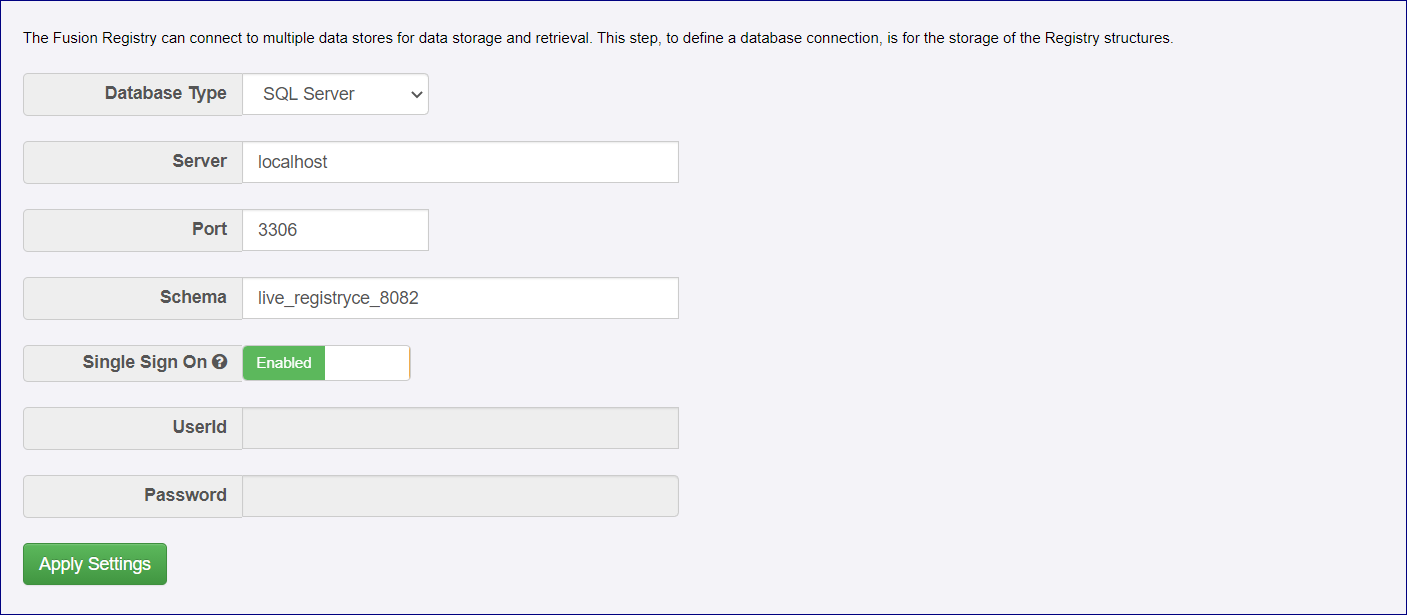Click the Database Type label
This screenshot has height=615, width=1407.
pos(165,93)
